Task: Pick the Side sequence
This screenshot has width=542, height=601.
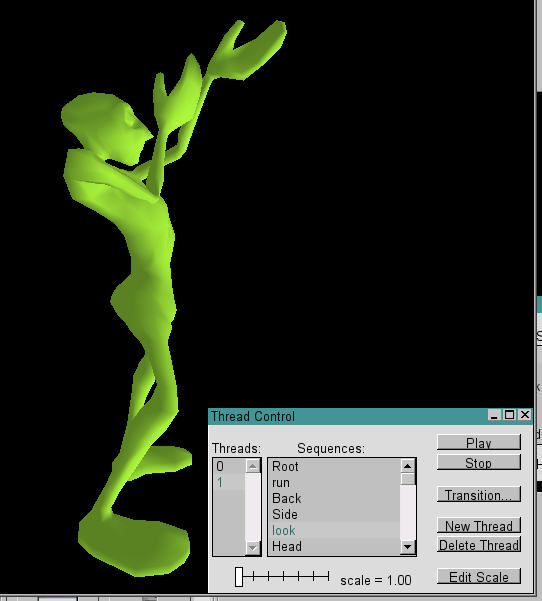Action: [x=334, y=514]
